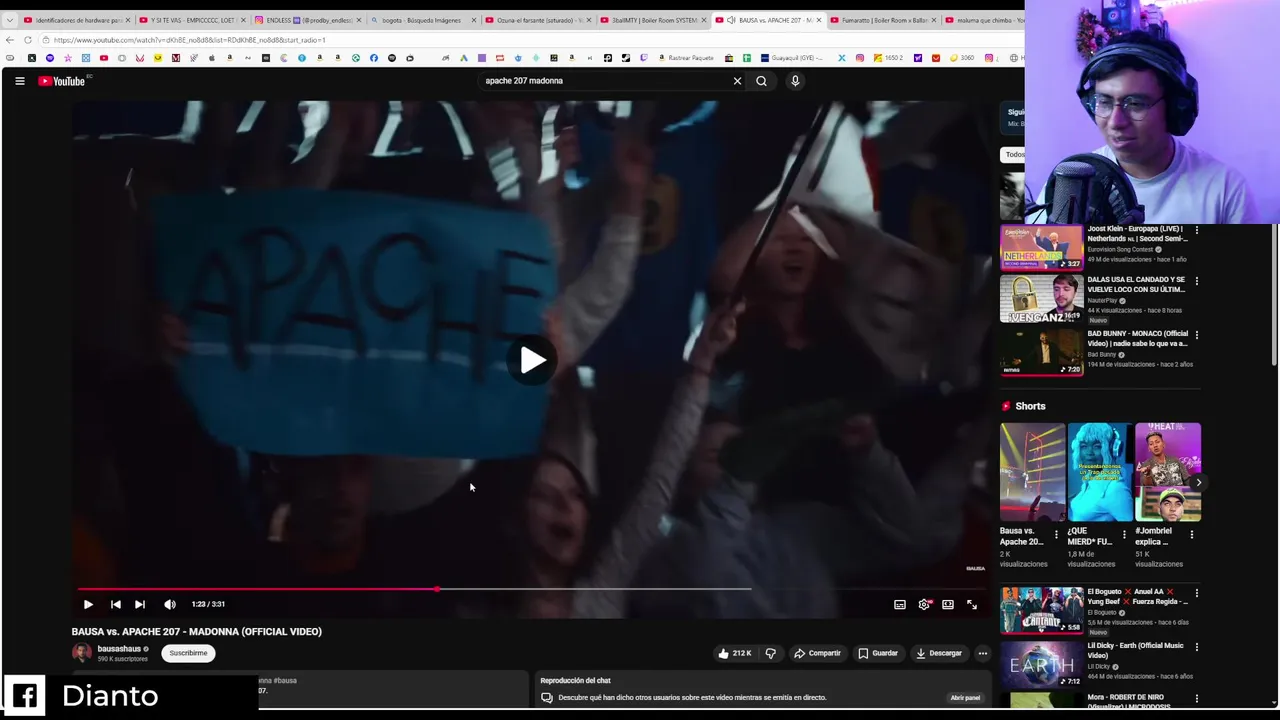Screen dimensions: 1280x720
Task: Open options for the Bad Bunny MONACO video
Action: [x=1196, y=335]
